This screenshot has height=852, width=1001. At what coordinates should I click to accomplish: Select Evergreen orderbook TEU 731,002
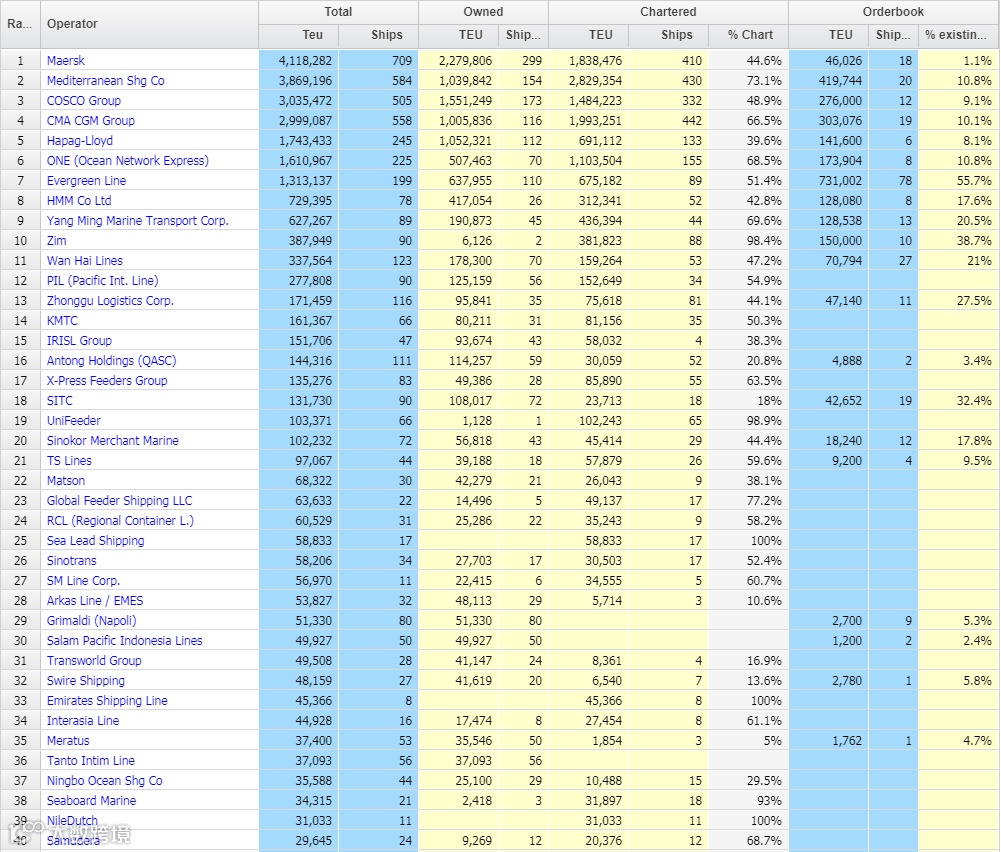coord(840,181)
